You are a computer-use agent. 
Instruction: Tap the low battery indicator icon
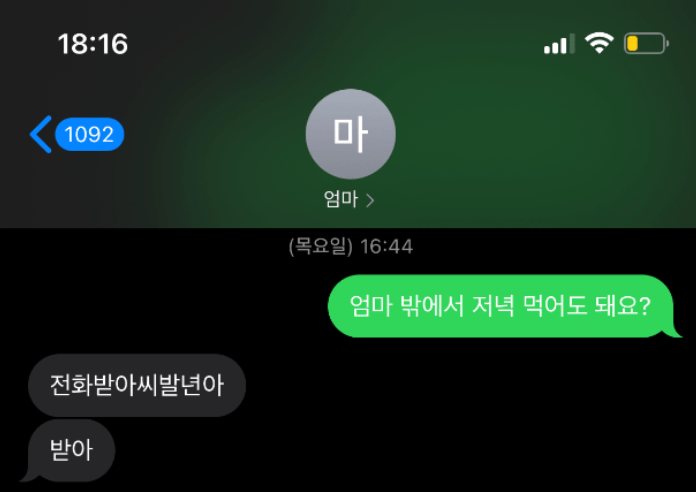[646, 44]
